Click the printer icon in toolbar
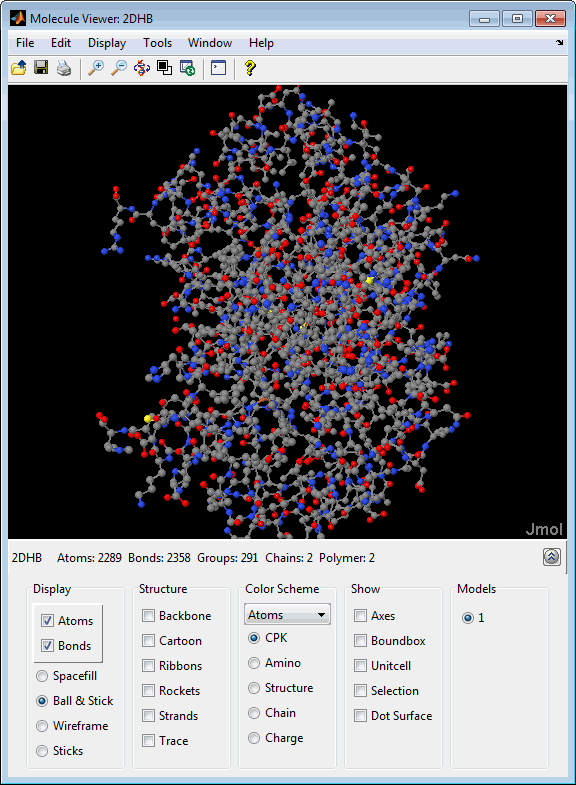The height and width of the screenshot is (785, 576). pos(64,68)
